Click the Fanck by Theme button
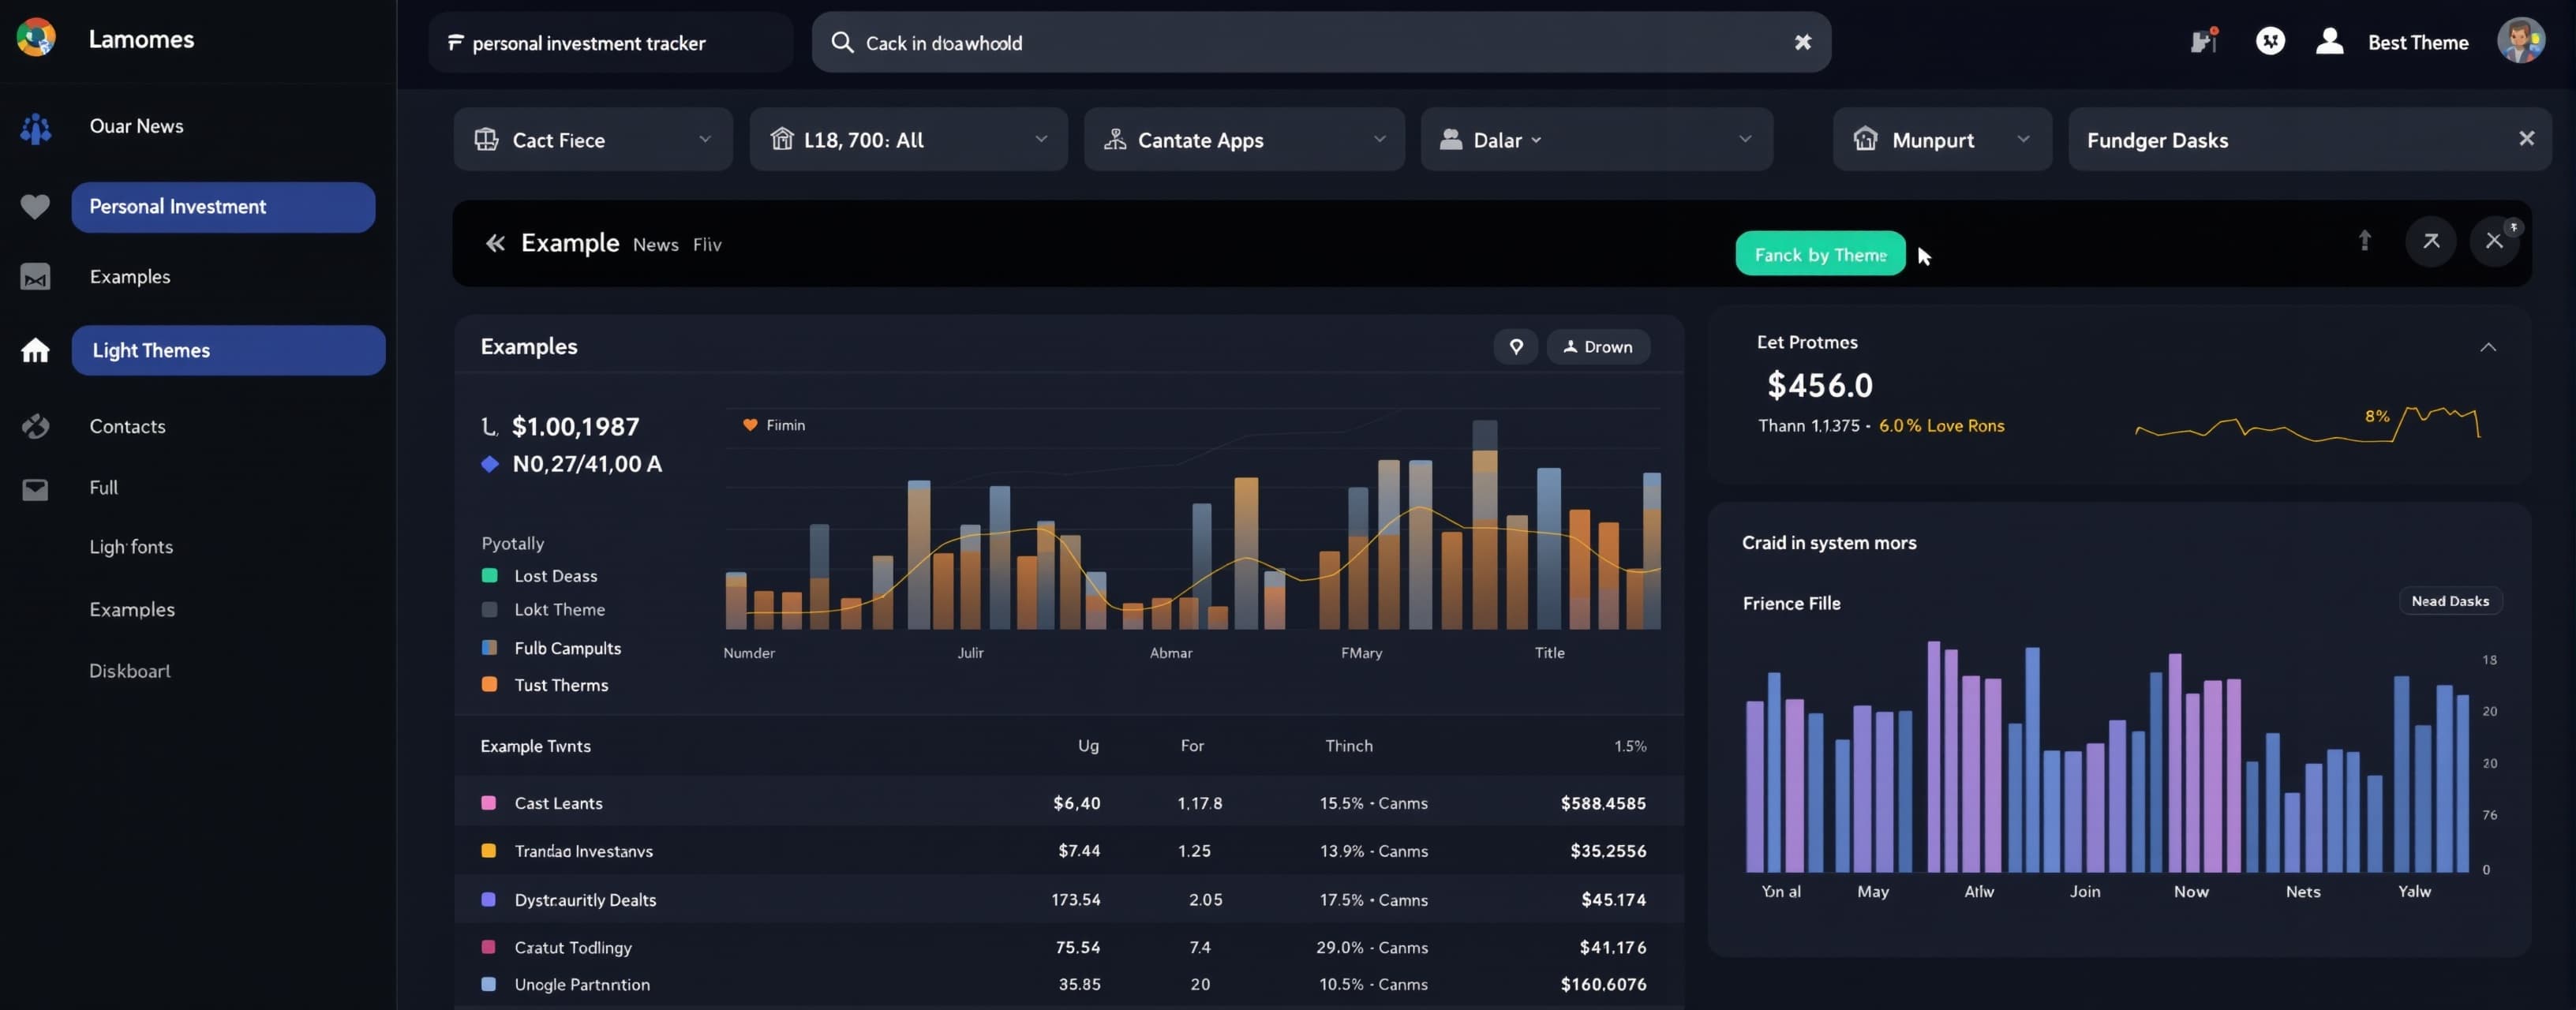2576x1010 pixels. pyautogui.click(x=1820, y=254)
